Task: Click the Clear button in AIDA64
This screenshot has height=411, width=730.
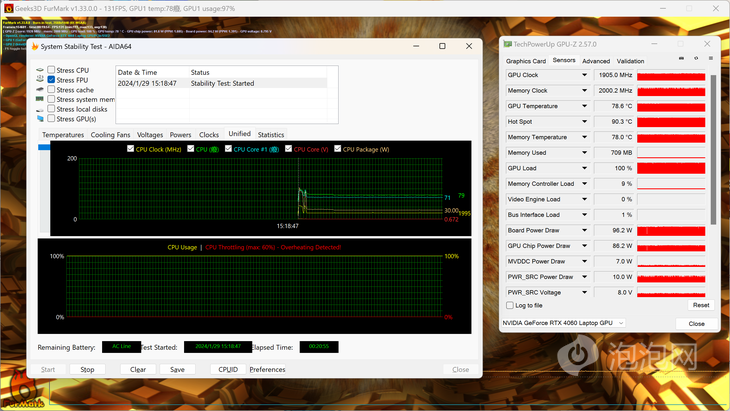Action: 138,369
